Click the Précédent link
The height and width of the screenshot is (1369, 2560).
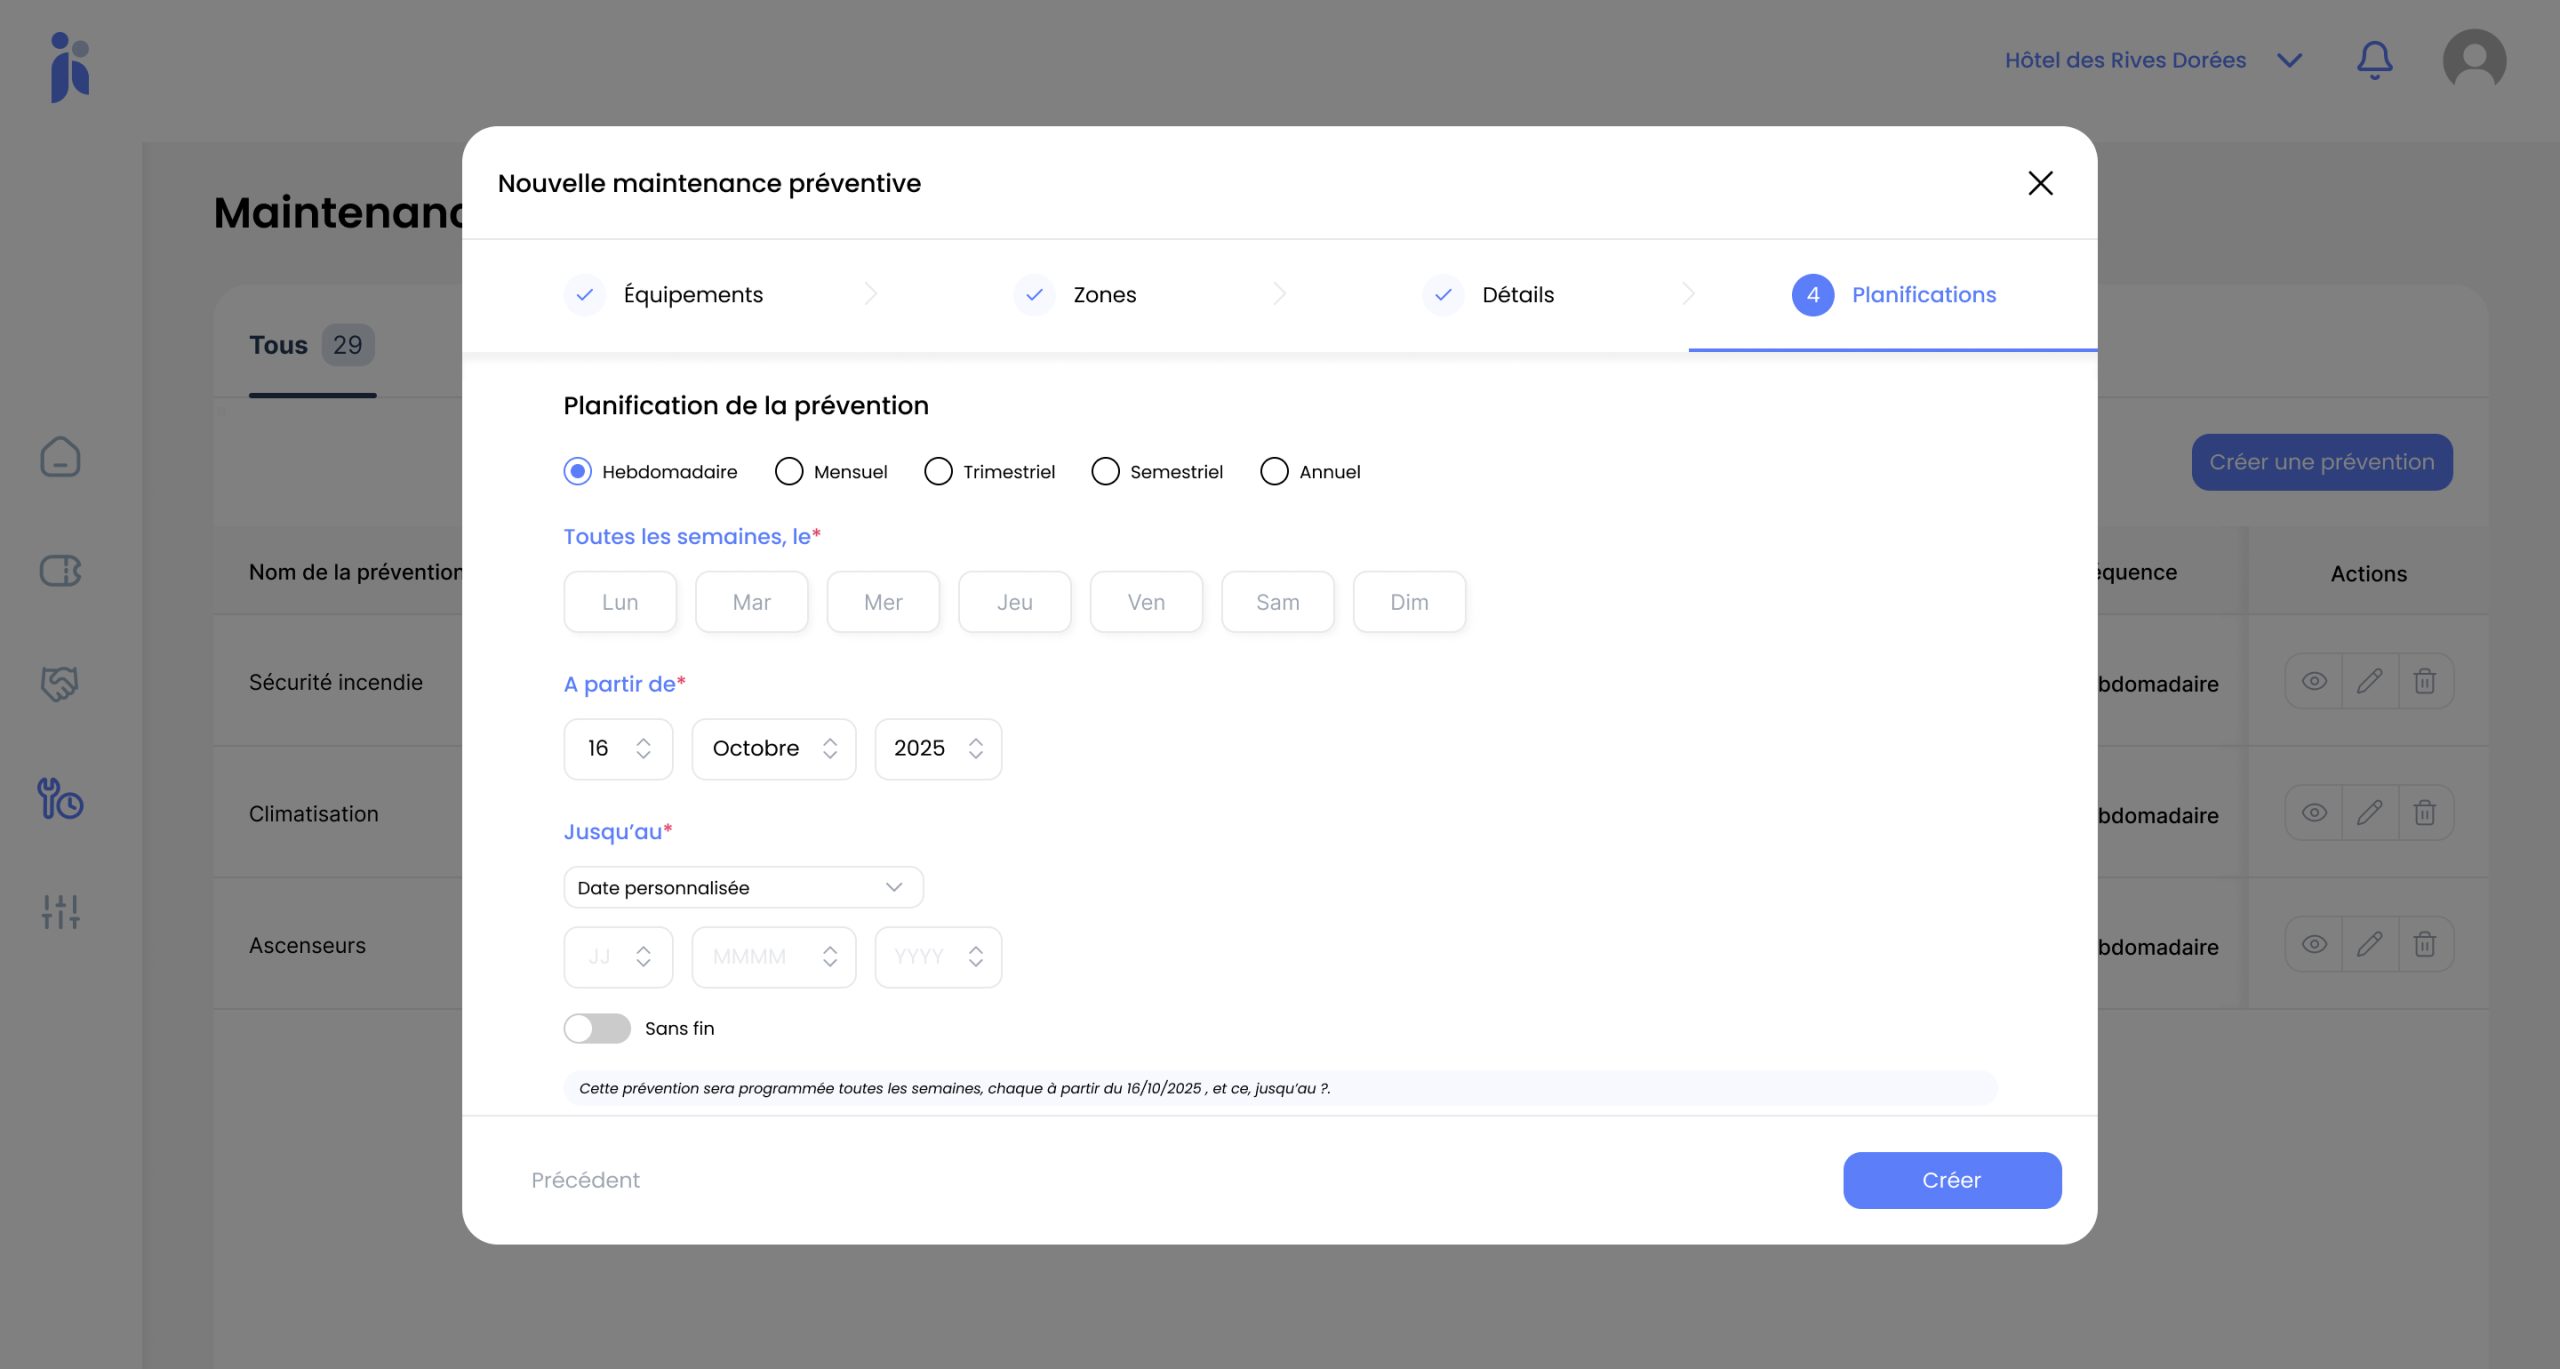pos(585,1180)
